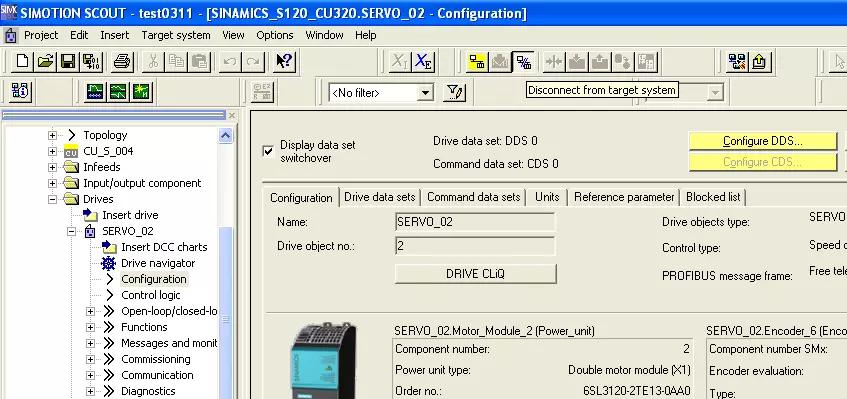
Task: Collapse the SERVO_02 node
Action: (x=71, y=231)
